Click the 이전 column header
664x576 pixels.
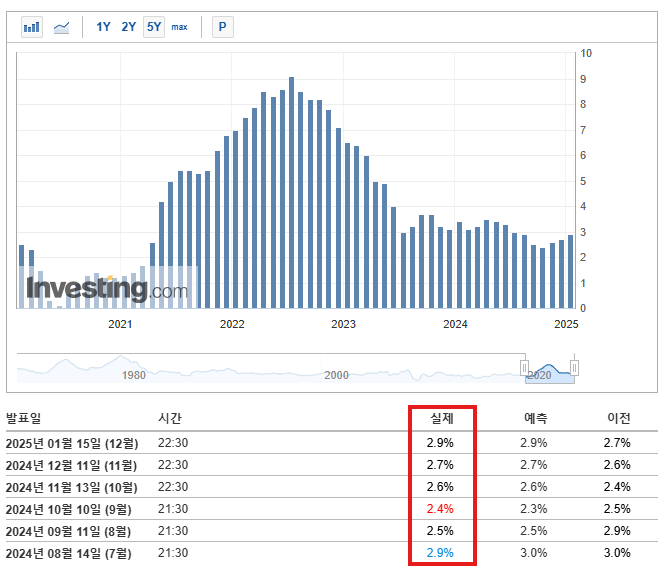pyautogui.click(x=619, y=418)
